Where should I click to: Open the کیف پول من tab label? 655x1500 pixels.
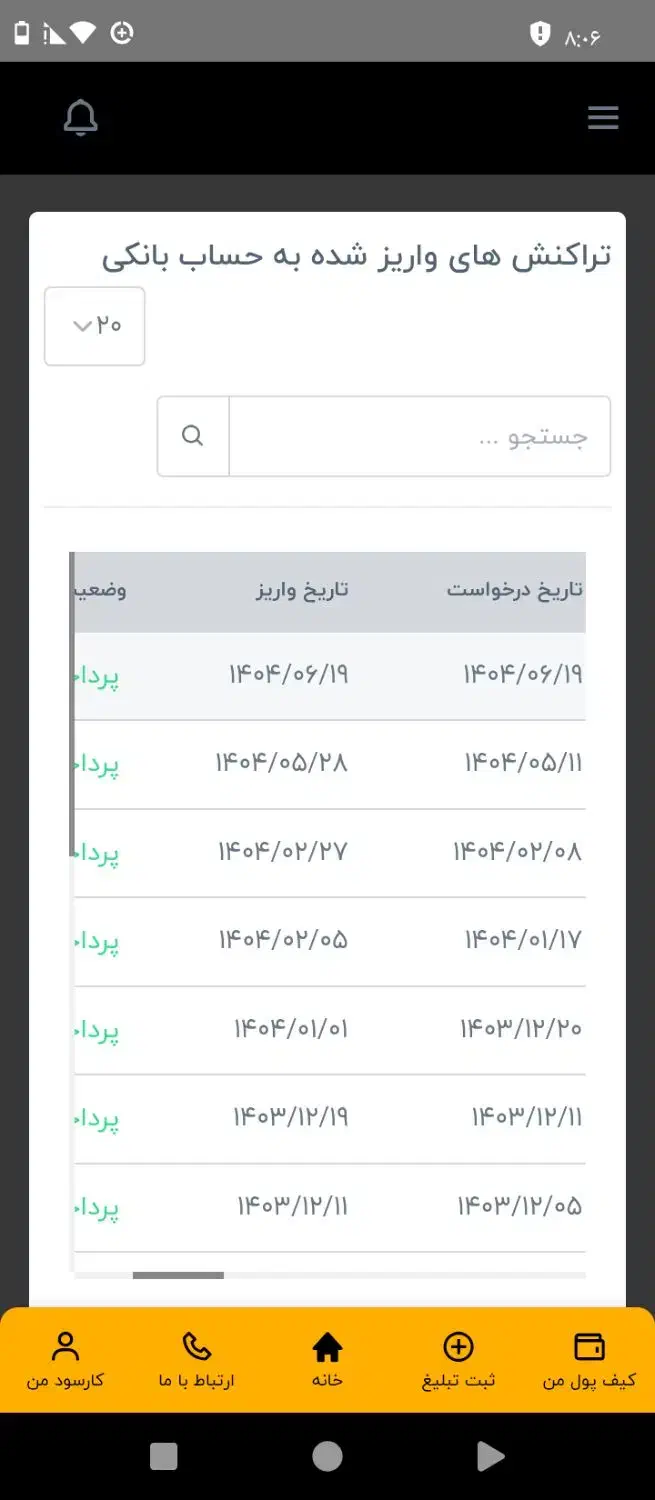tap(589, 1381)
